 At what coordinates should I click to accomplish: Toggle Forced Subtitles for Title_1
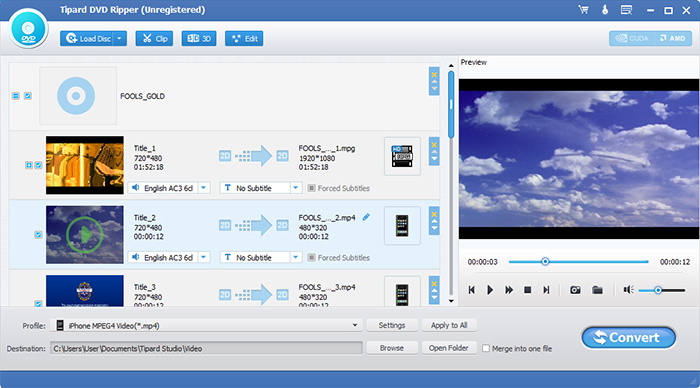click(312, 188)
